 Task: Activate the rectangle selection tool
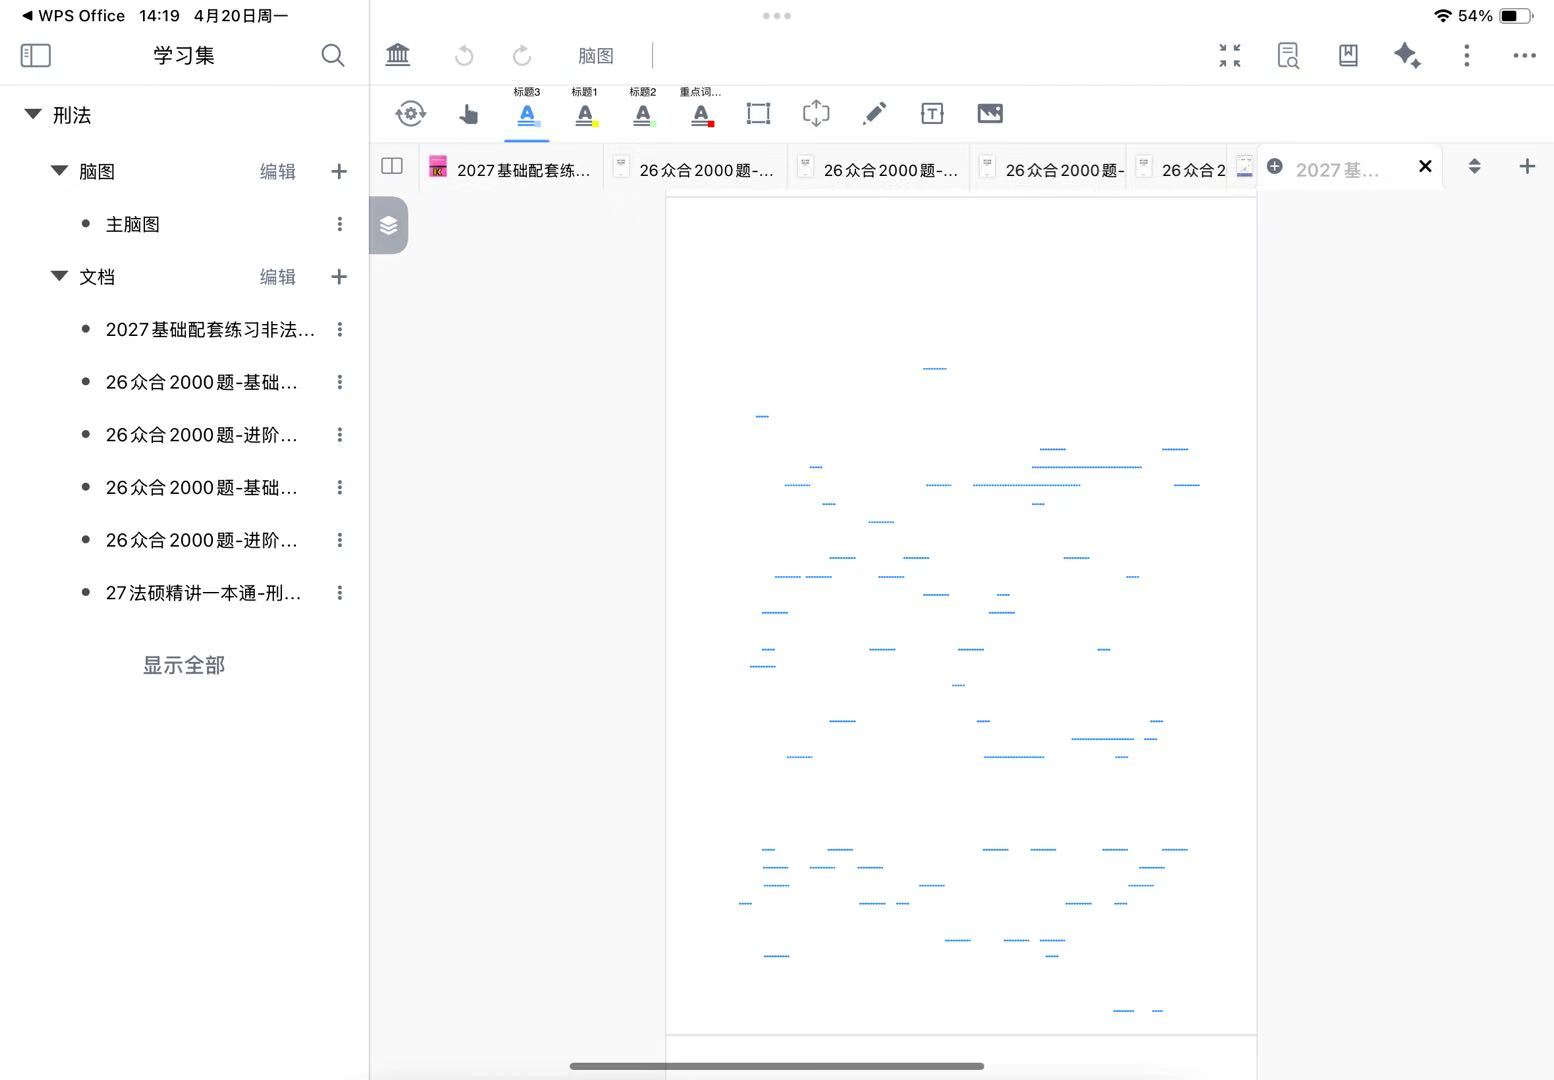[758, 114]
